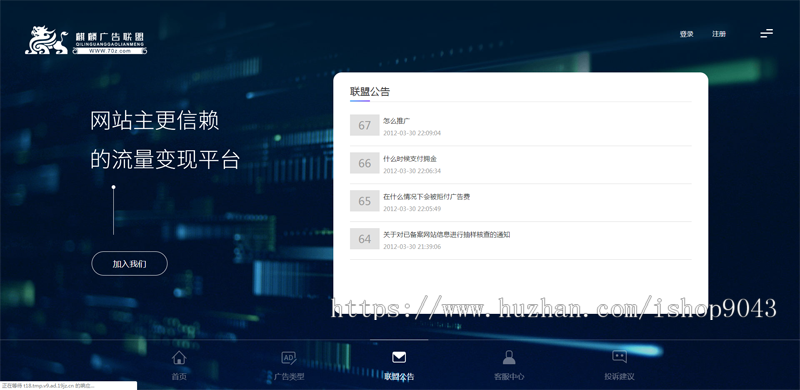Click the 注册 register link

pyautogui.click(x=719, y=34)
